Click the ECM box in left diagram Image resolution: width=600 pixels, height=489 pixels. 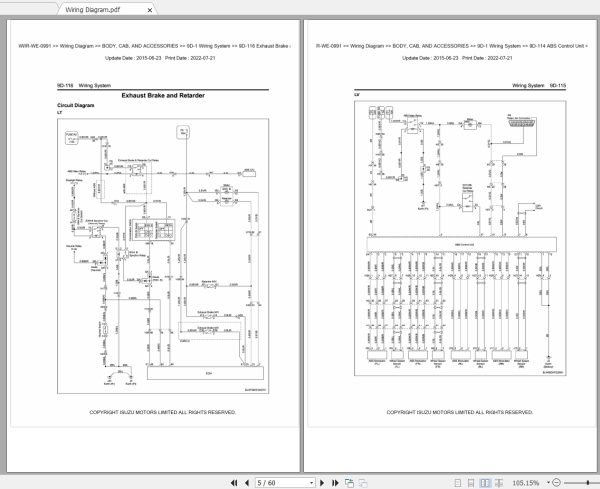(x=205, y=373)
